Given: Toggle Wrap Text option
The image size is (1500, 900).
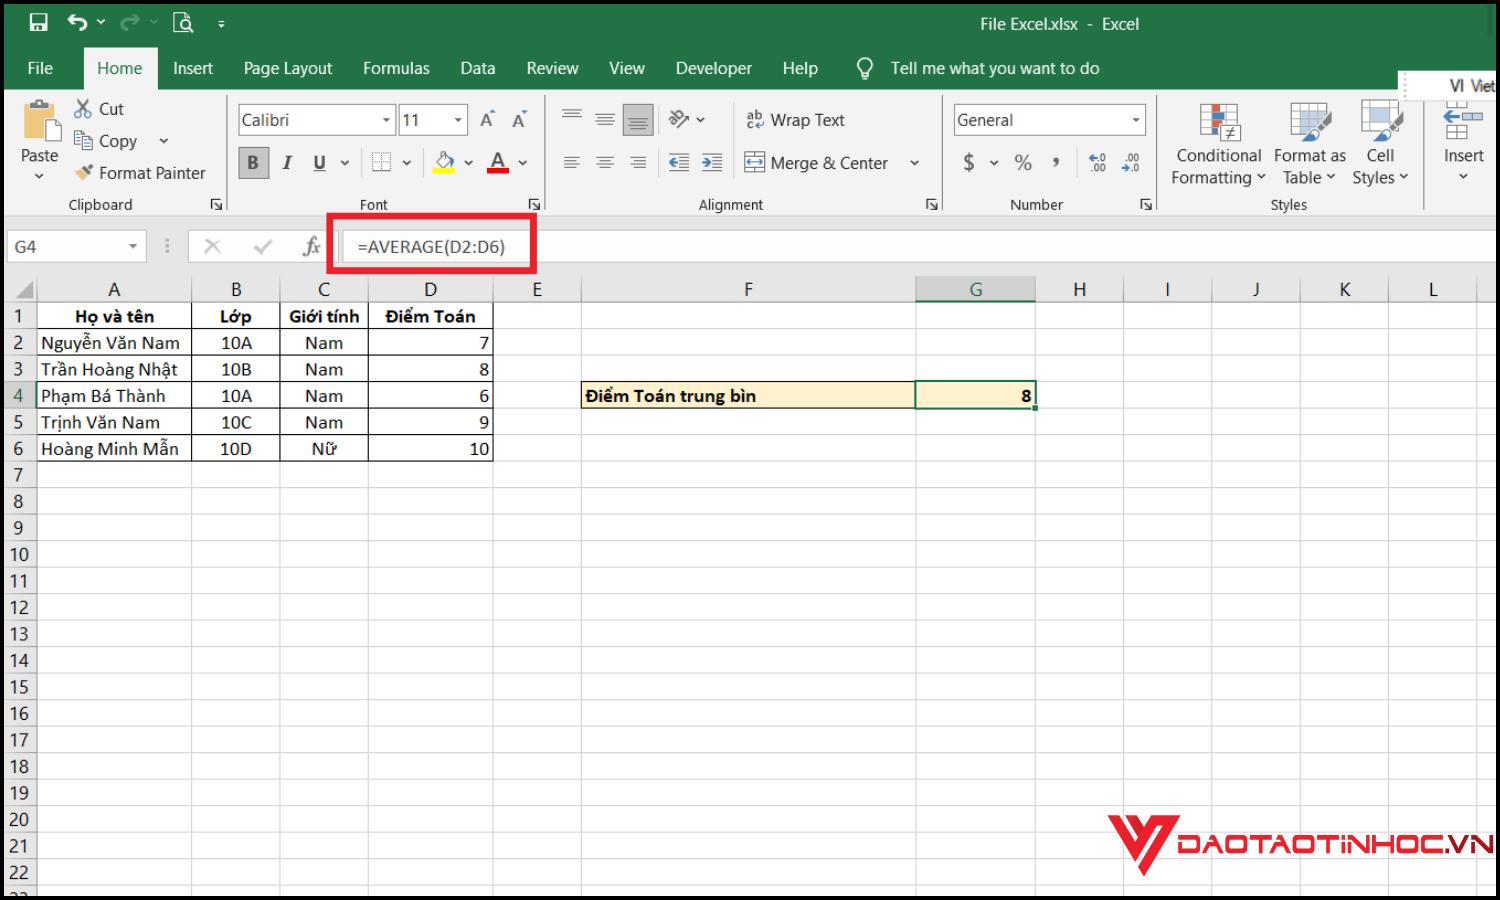Looking at the screenshot, I should point(796,120).
